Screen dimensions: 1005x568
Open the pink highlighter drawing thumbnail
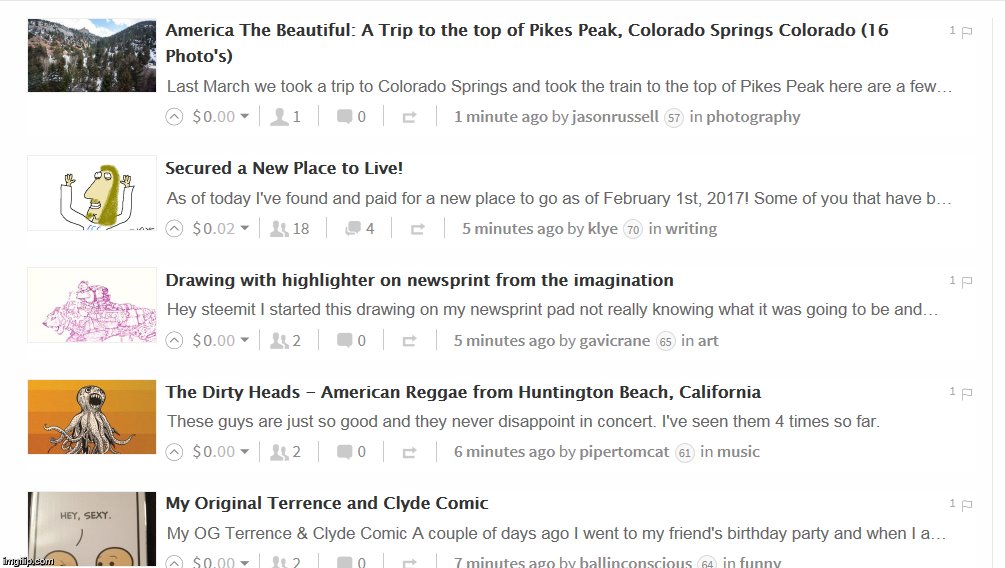pyautogui.click(x=92, y=305)
